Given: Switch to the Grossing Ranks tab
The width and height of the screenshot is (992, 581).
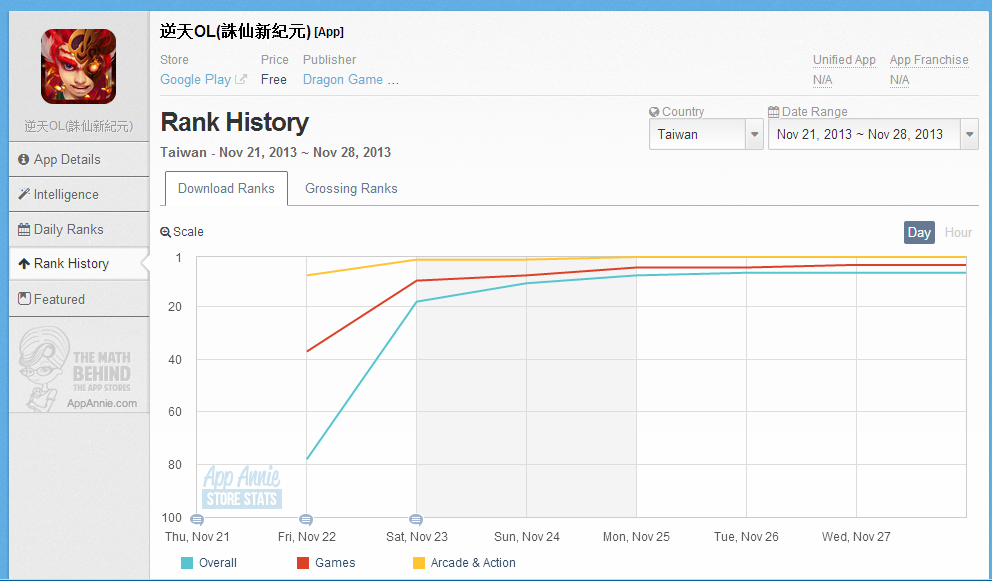Looking at the screenshot, I should [x=351, y=188].
